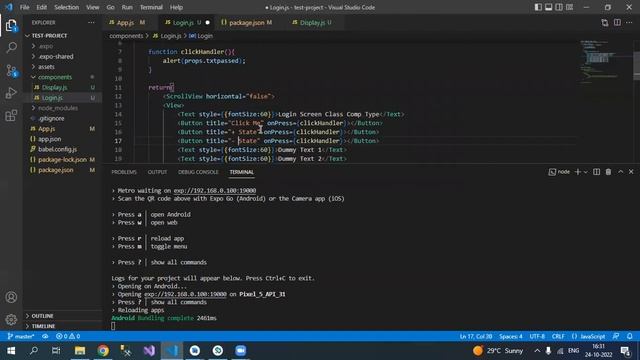Close the terminal panel
This screenshot has width=640, height=360.
[631, 172]
